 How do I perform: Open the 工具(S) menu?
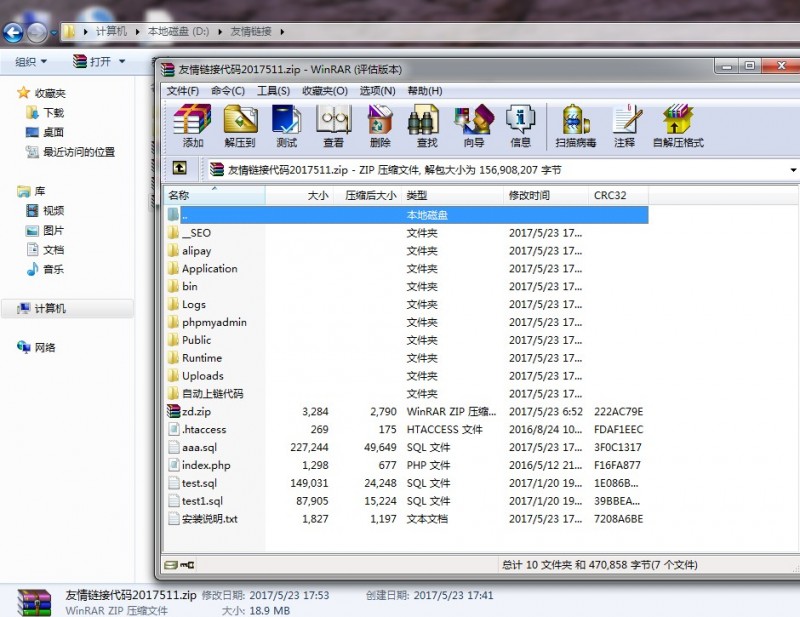[273, 91]
